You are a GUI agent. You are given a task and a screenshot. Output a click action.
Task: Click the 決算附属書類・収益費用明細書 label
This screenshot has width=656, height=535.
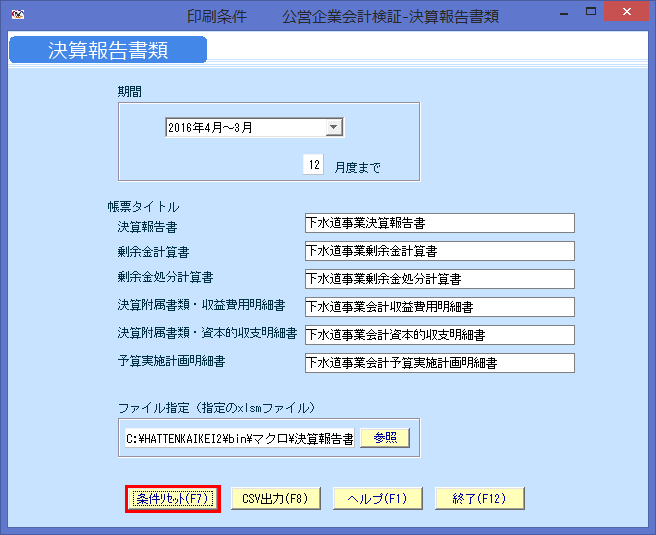(x=201, y=305)
